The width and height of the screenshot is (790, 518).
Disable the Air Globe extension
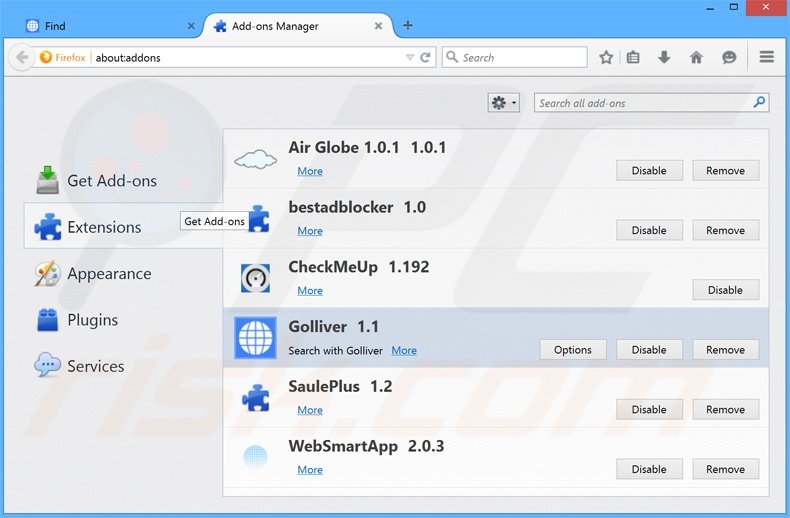[x=649, y=170]
